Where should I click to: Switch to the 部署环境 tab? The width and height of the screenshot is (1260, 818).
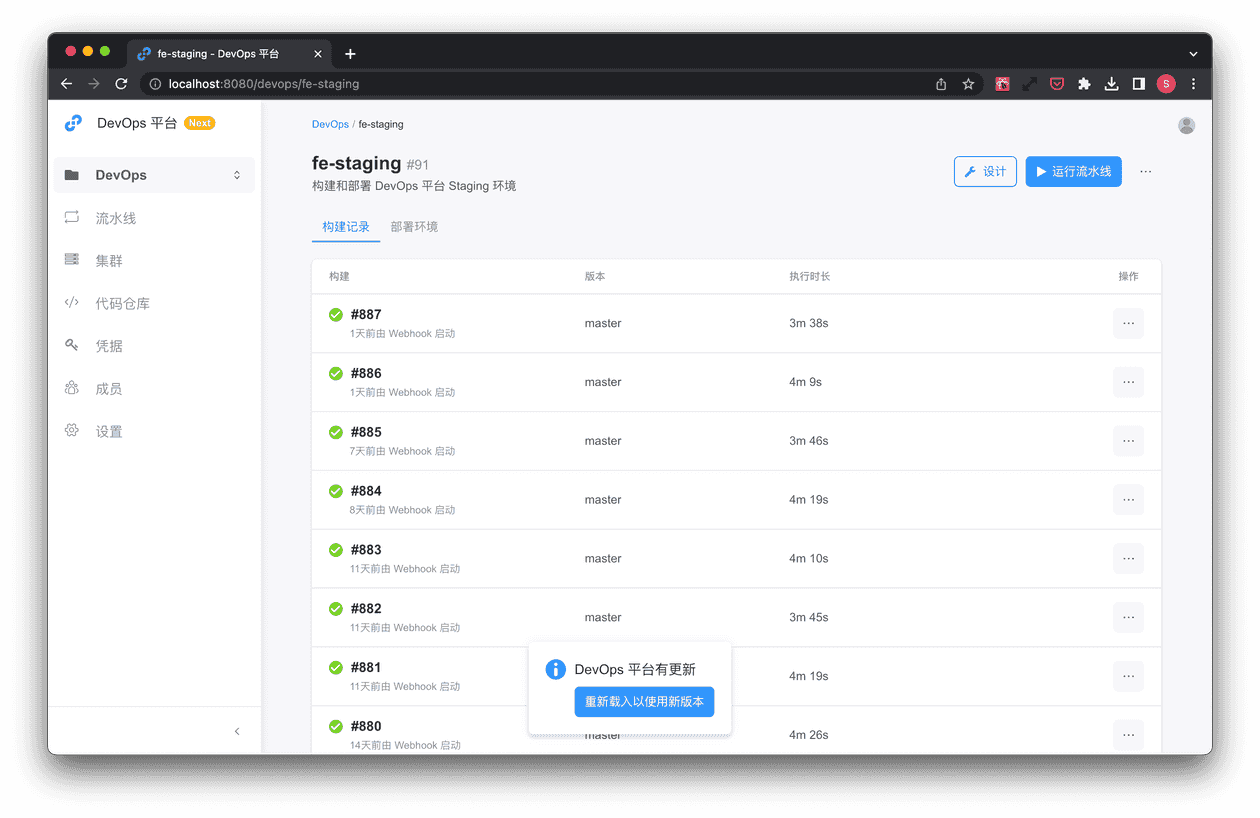(x=414, y=227)
